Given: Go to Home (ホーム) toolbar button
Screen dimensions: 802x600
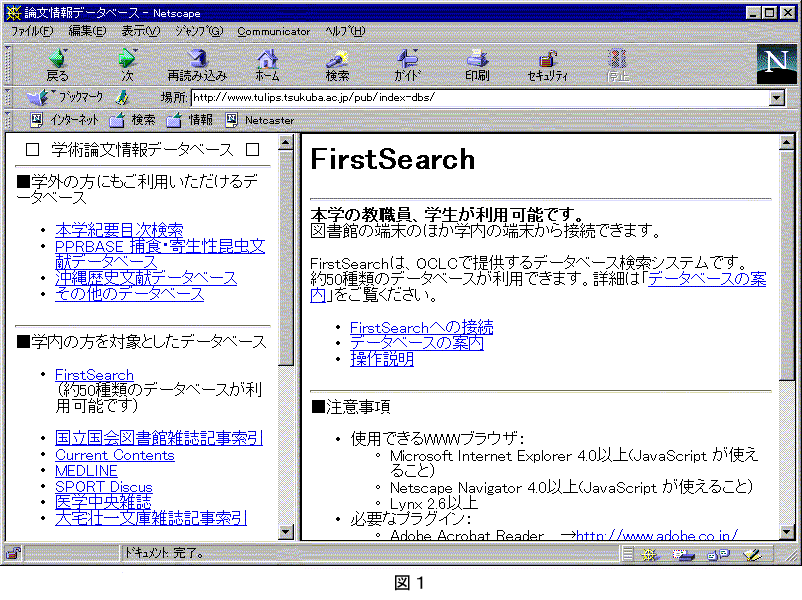Looking at the screenshot, I should tap(267, 65).
